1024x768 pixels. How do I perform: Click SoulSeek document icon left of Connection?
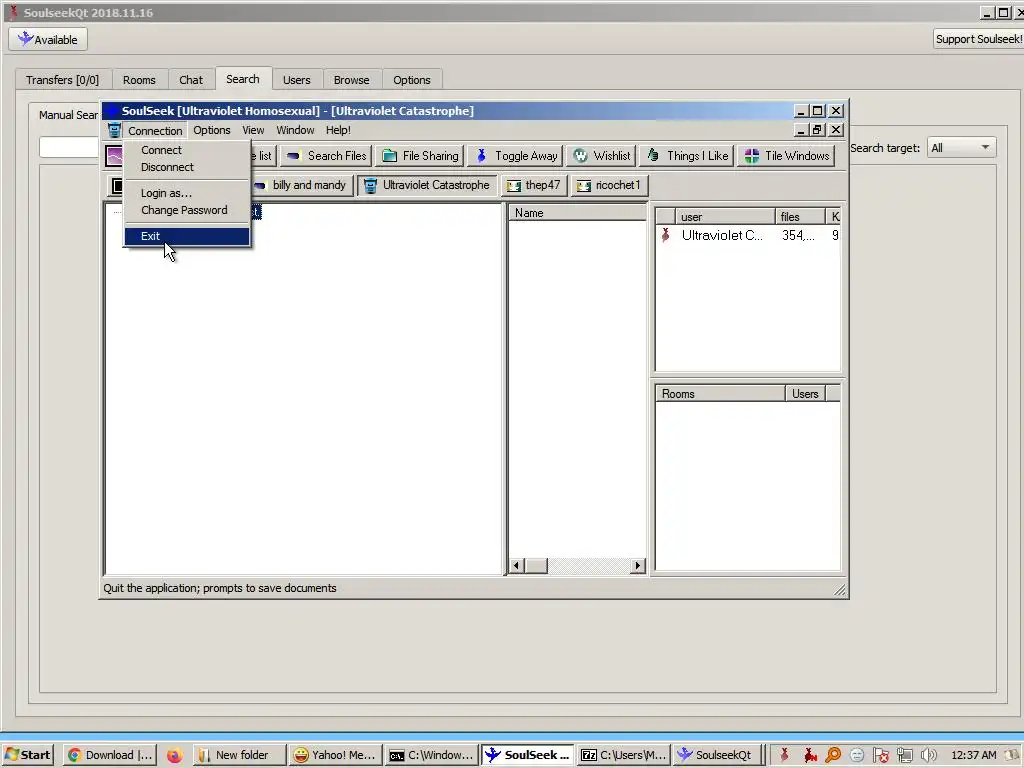coord(114,131)
